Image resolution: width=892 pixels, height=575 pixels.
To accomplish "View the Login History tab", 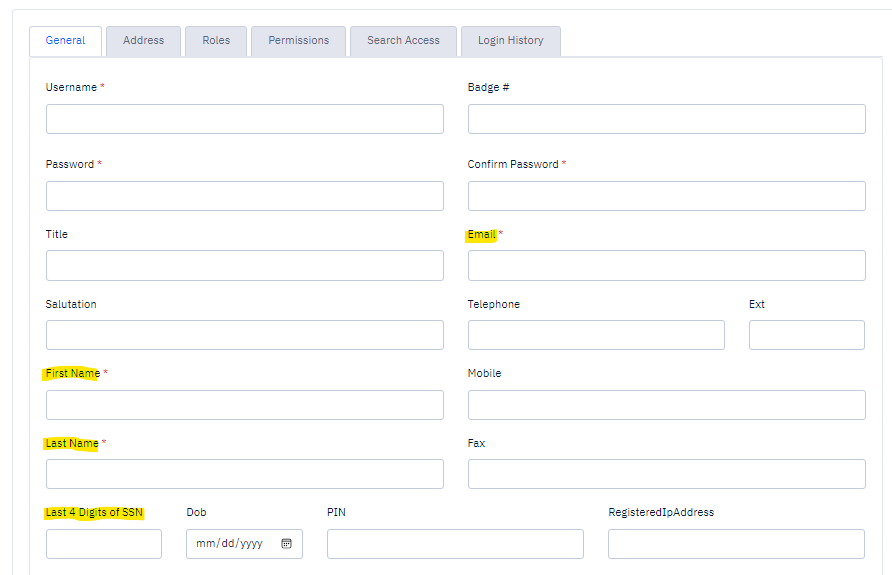I will click(x=510, y=41).
